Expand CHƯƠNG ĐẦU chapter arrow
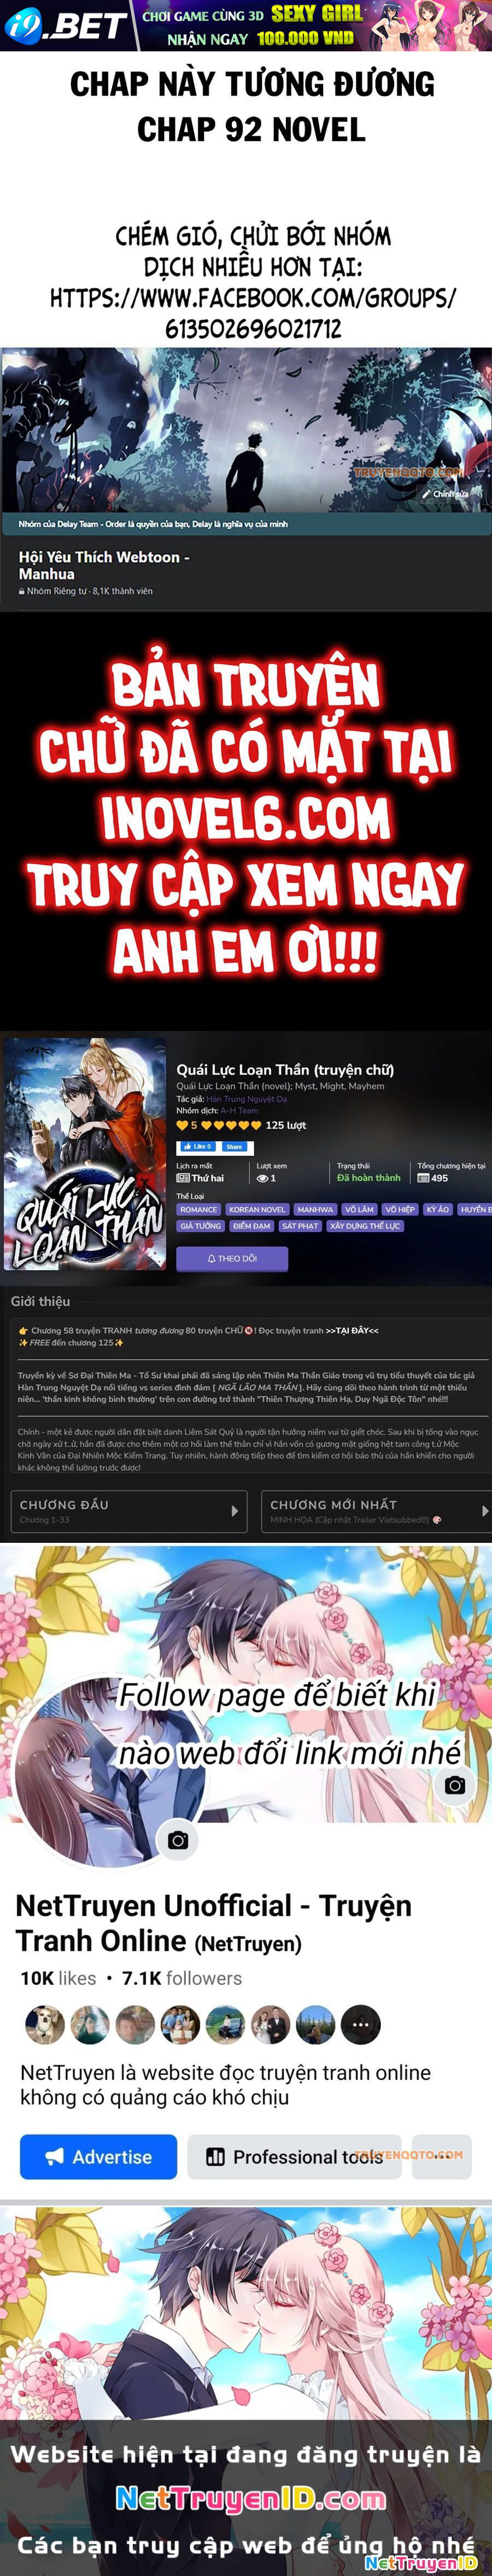 tap(234, 1511)
